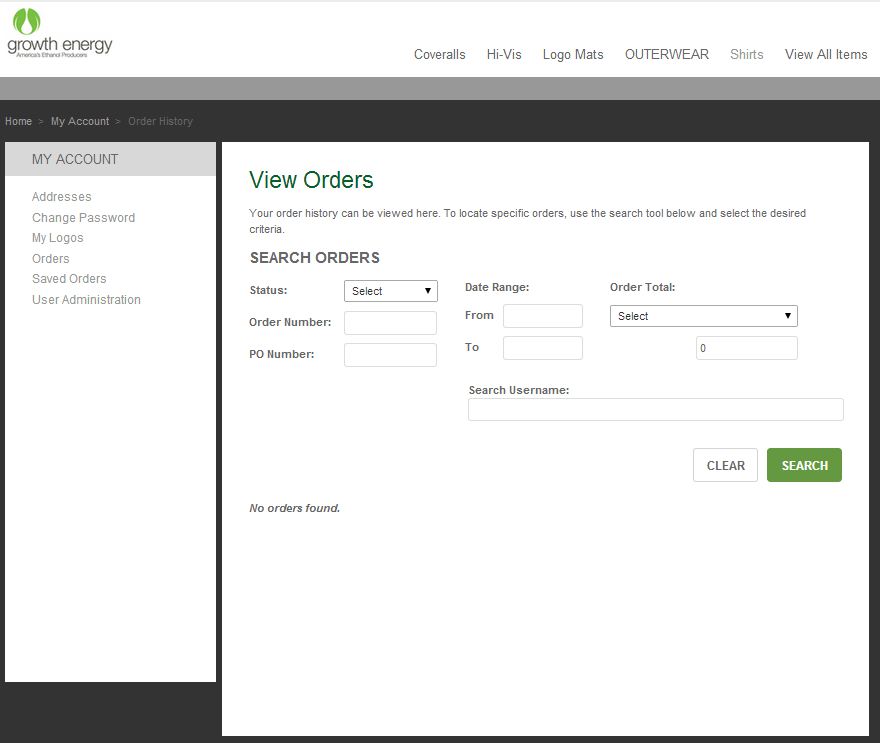
Task: Open Saved Orders in sidebar
Action: tap(69, 279)
